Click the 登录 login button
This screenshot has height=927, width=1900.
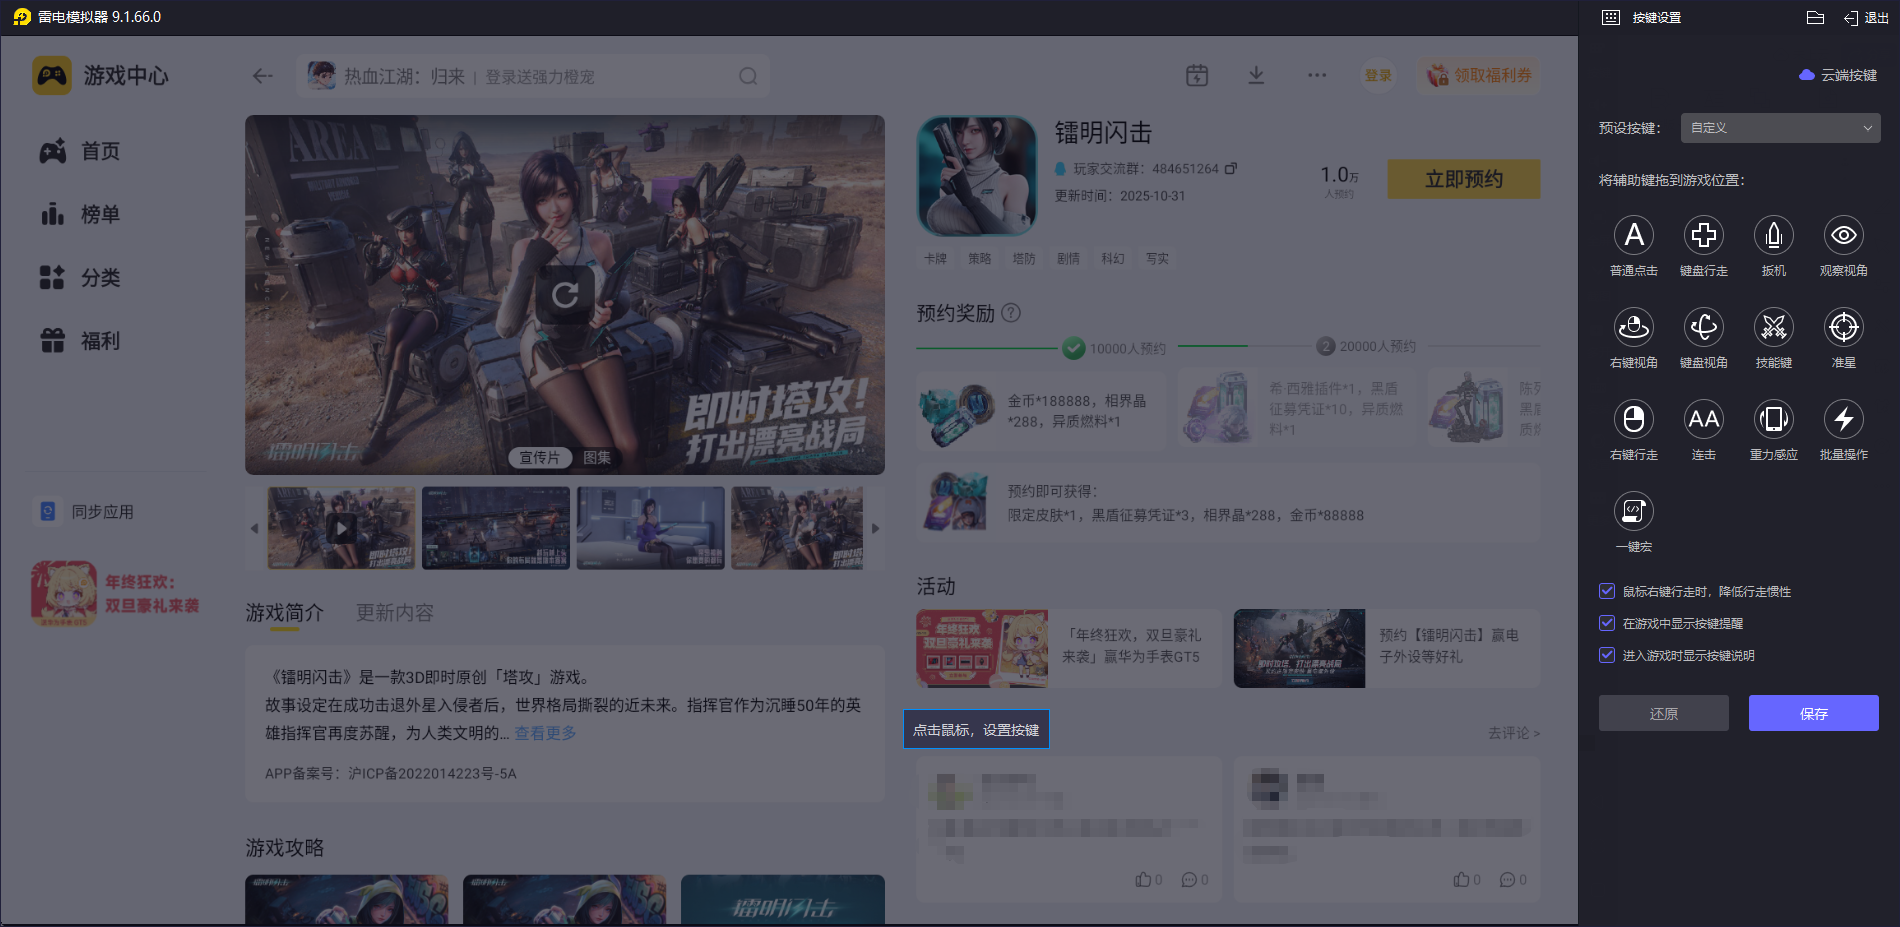point(1379,75)
